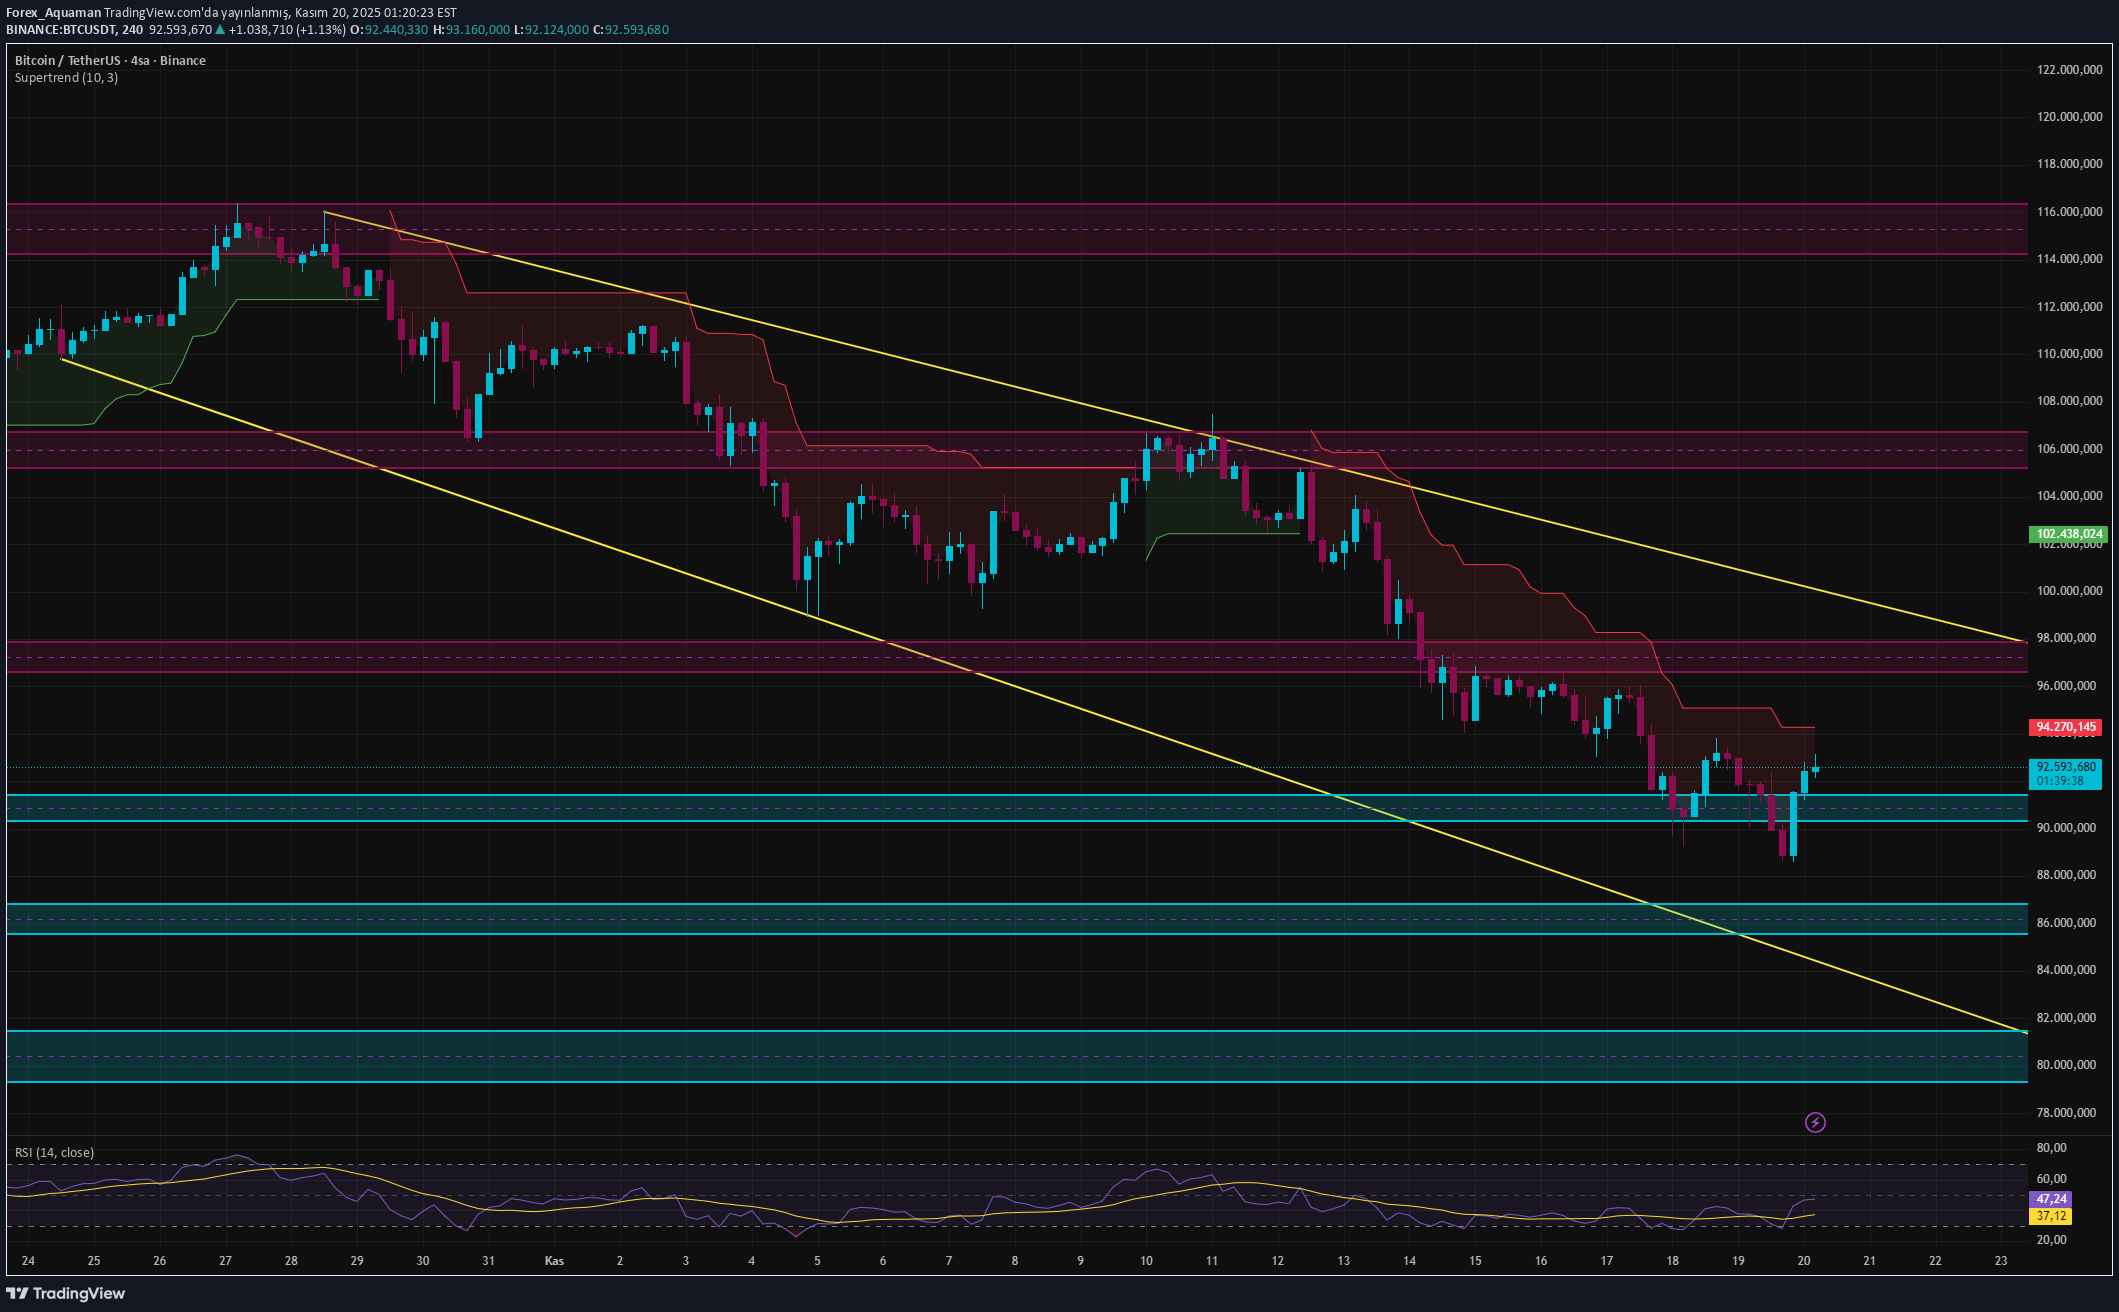This screenshot has width=2119, height=1312.
Task: Click the Bitcoin / TetherUS · 4sa · Binance legend
Action: click(108, 60)
